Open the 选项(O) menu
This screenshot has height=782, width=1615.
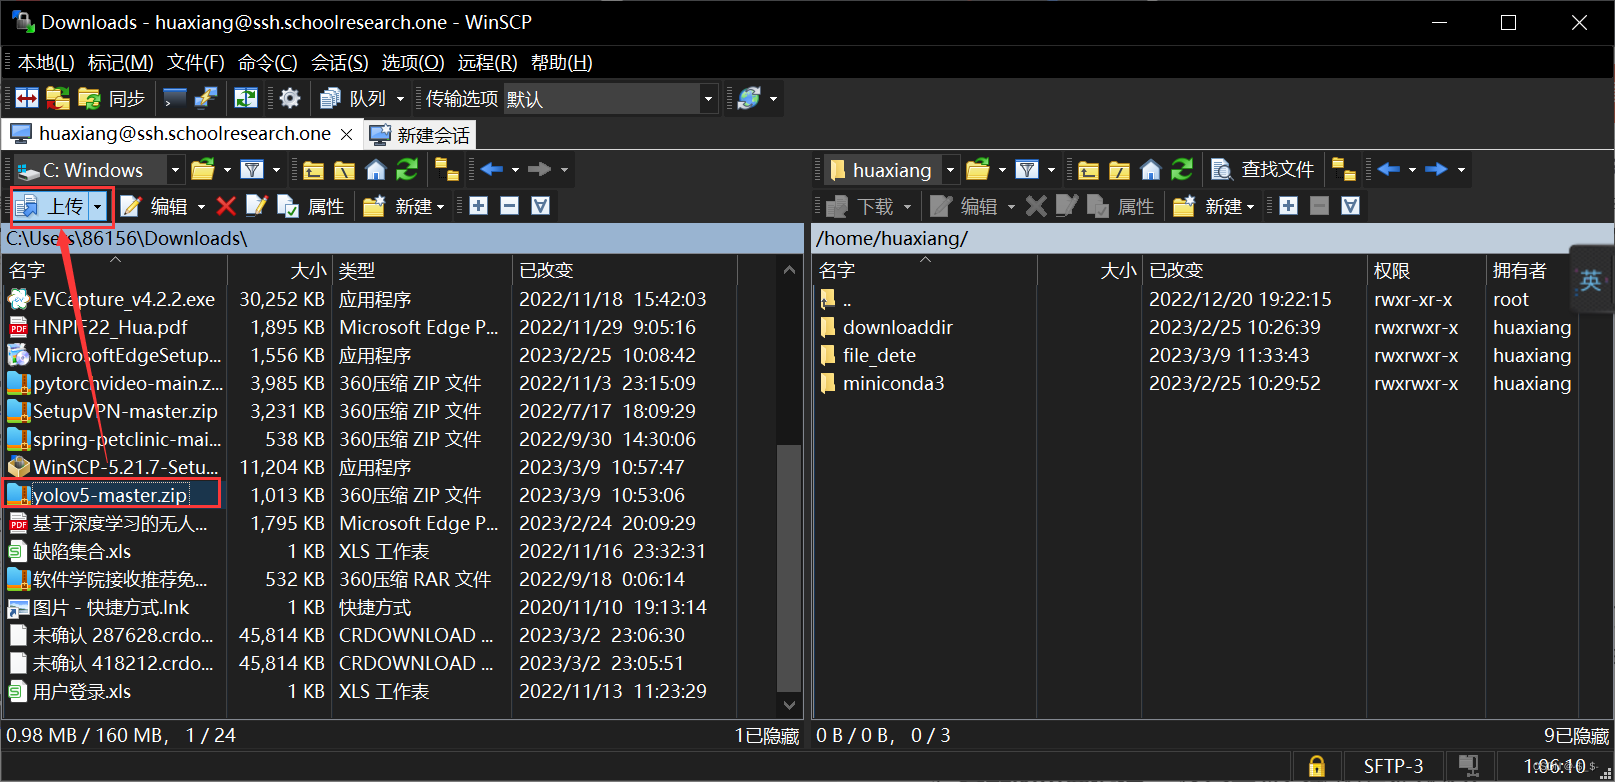click(413, 63)
